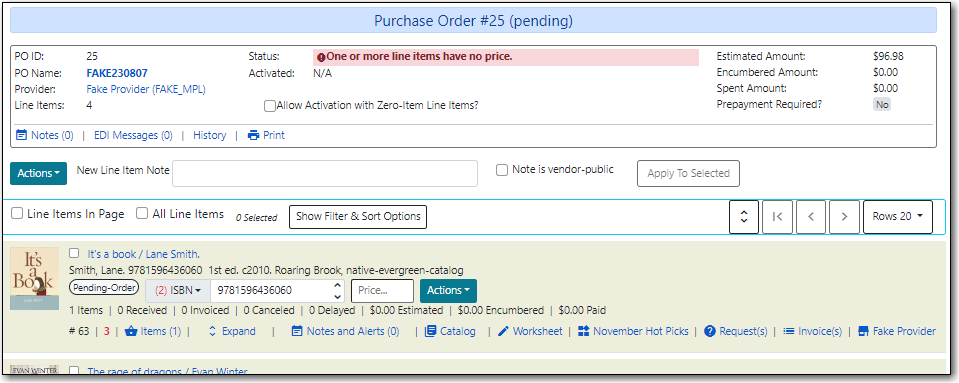Screen dimensions: 959x383
Task: Open the Rows 20 dropdown
Action: coord(898,217)
